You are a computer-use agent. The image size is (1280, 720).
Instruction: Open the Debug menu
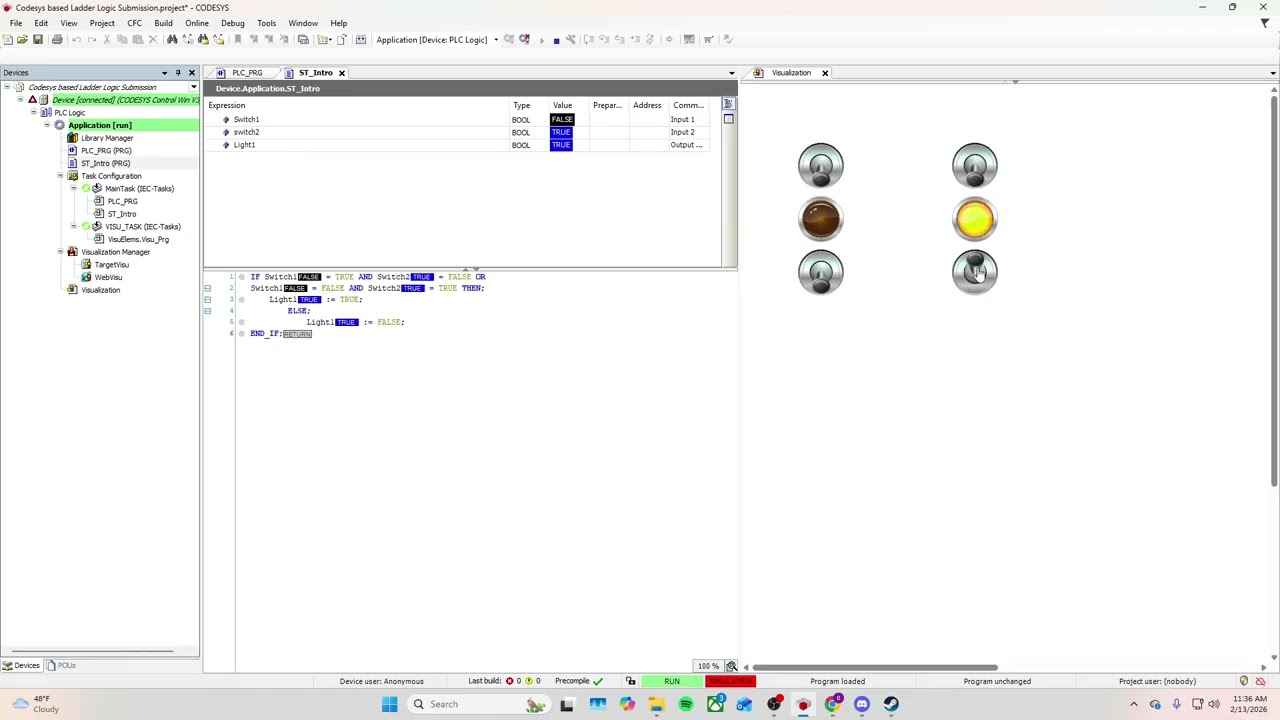point(232,23)
